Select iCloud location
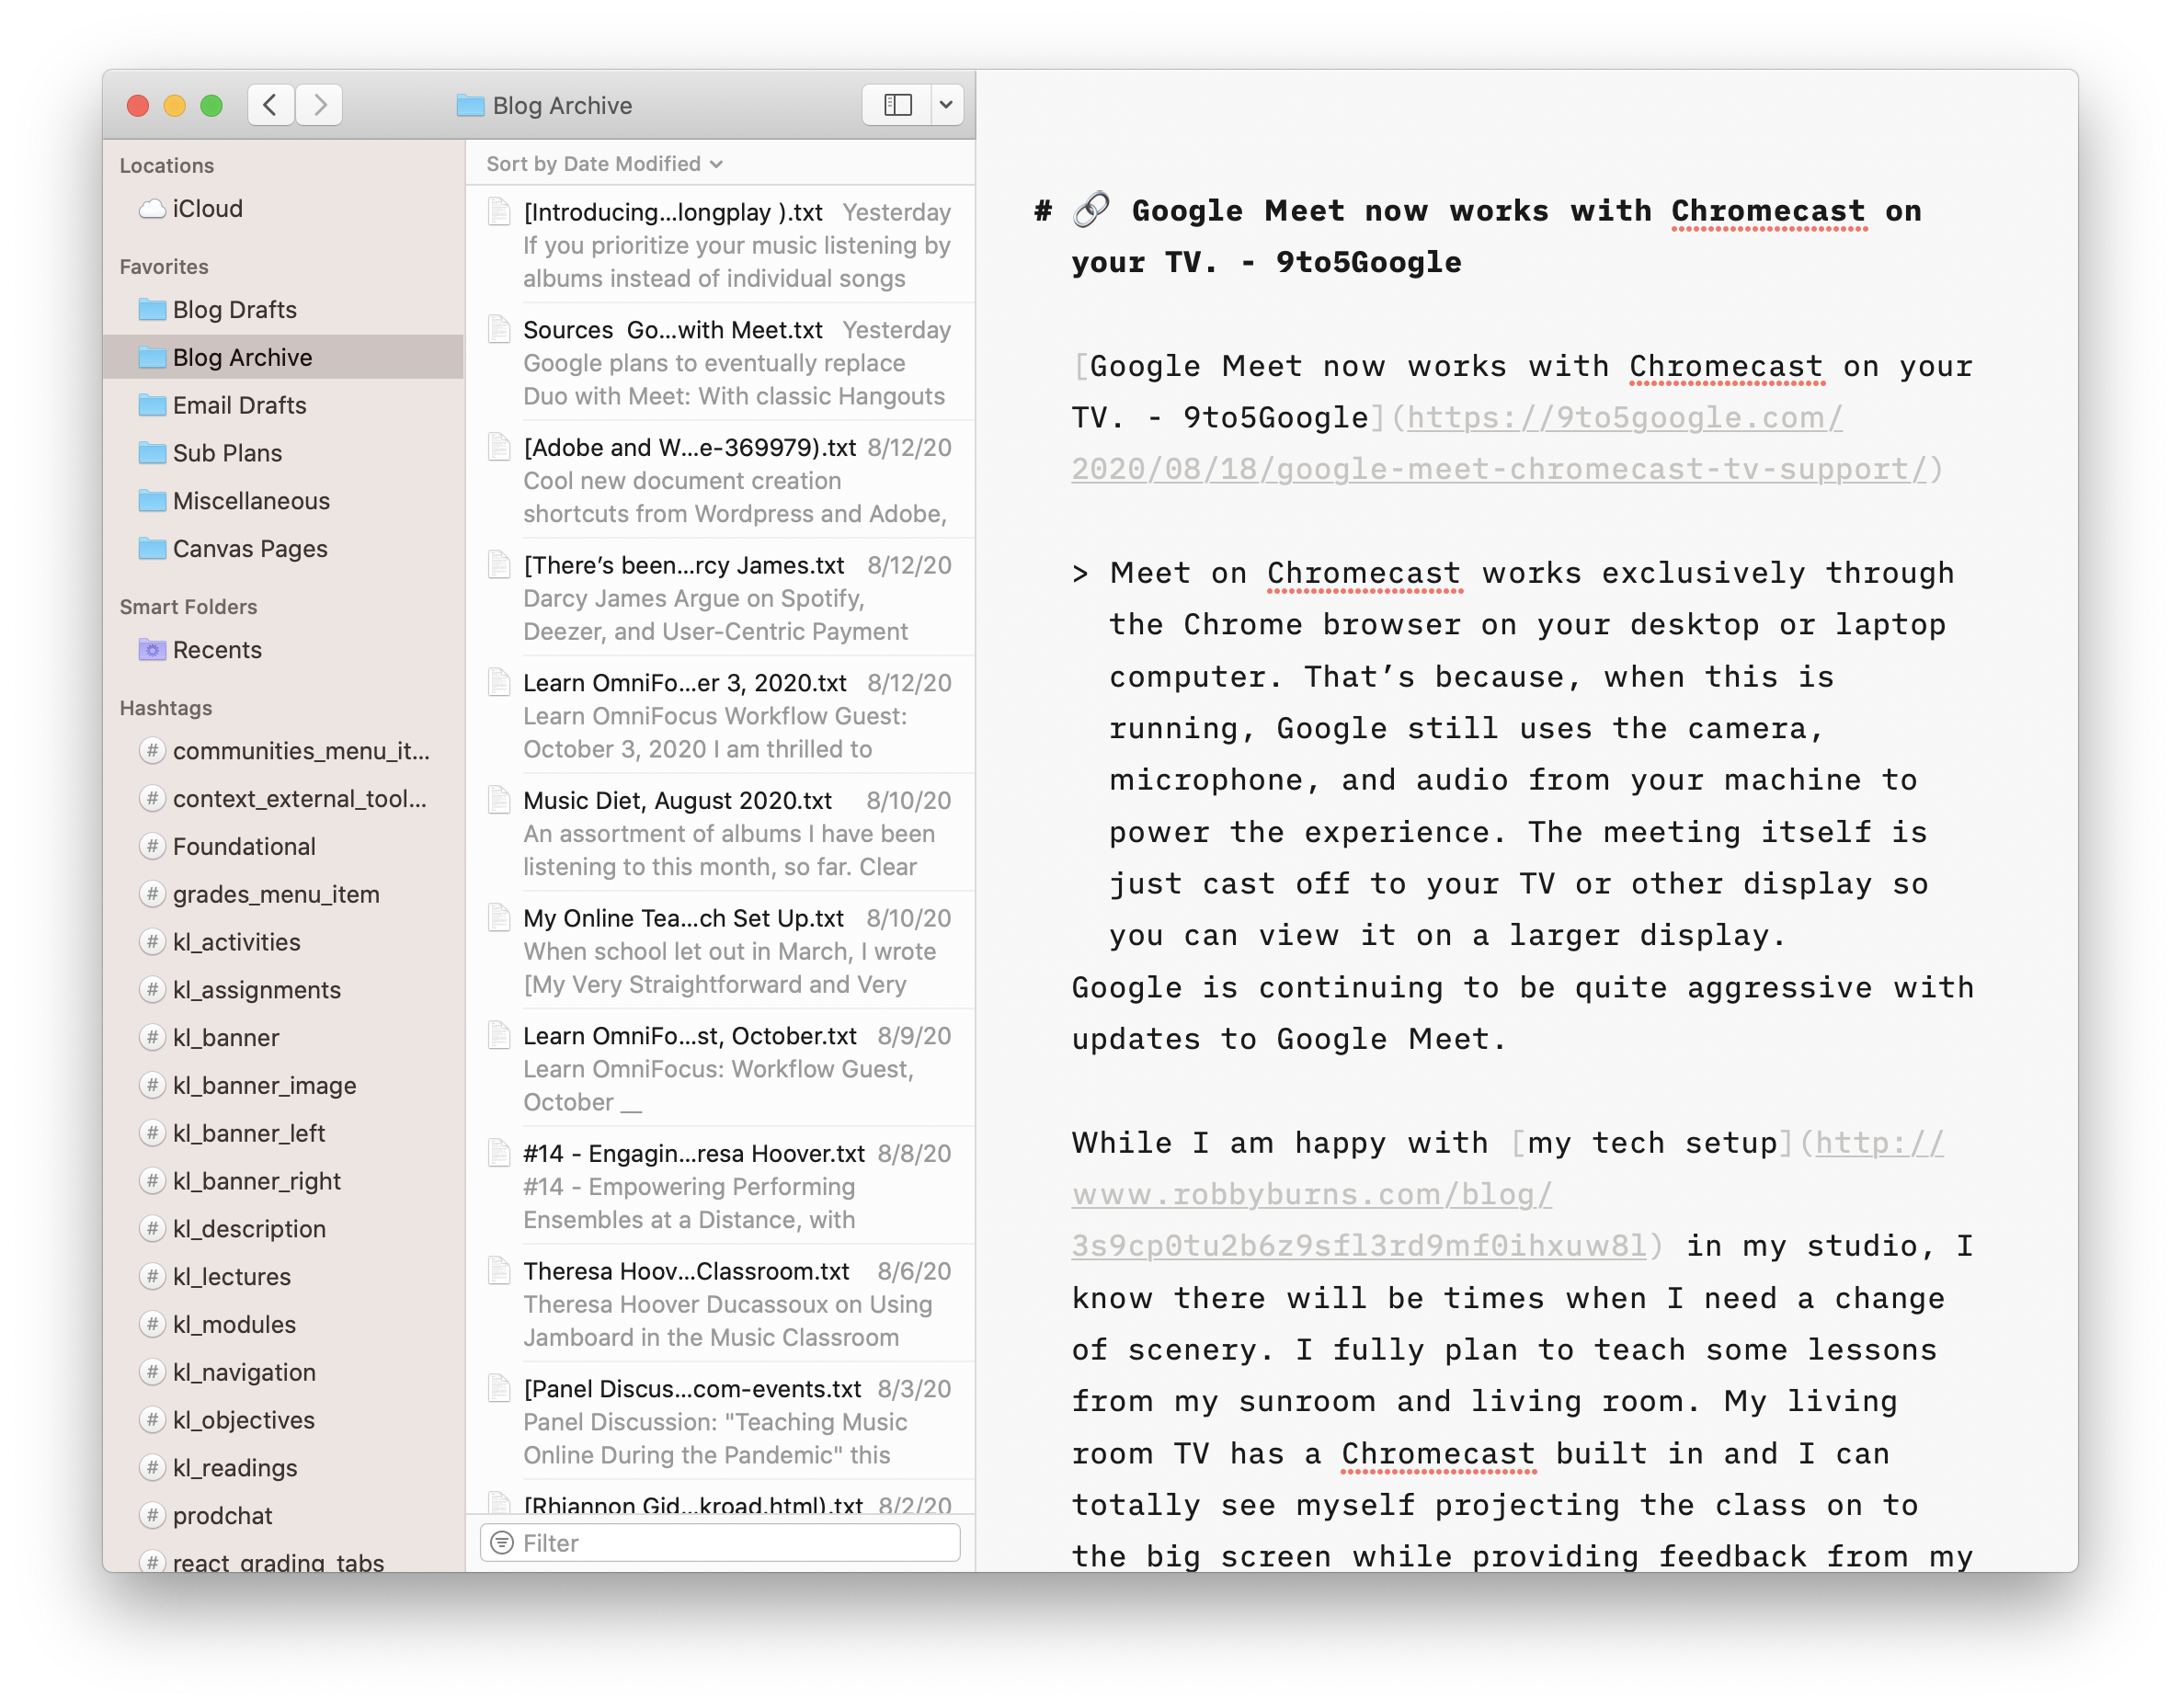The width and height of the screenshot is (2181, 1708). 283,209
